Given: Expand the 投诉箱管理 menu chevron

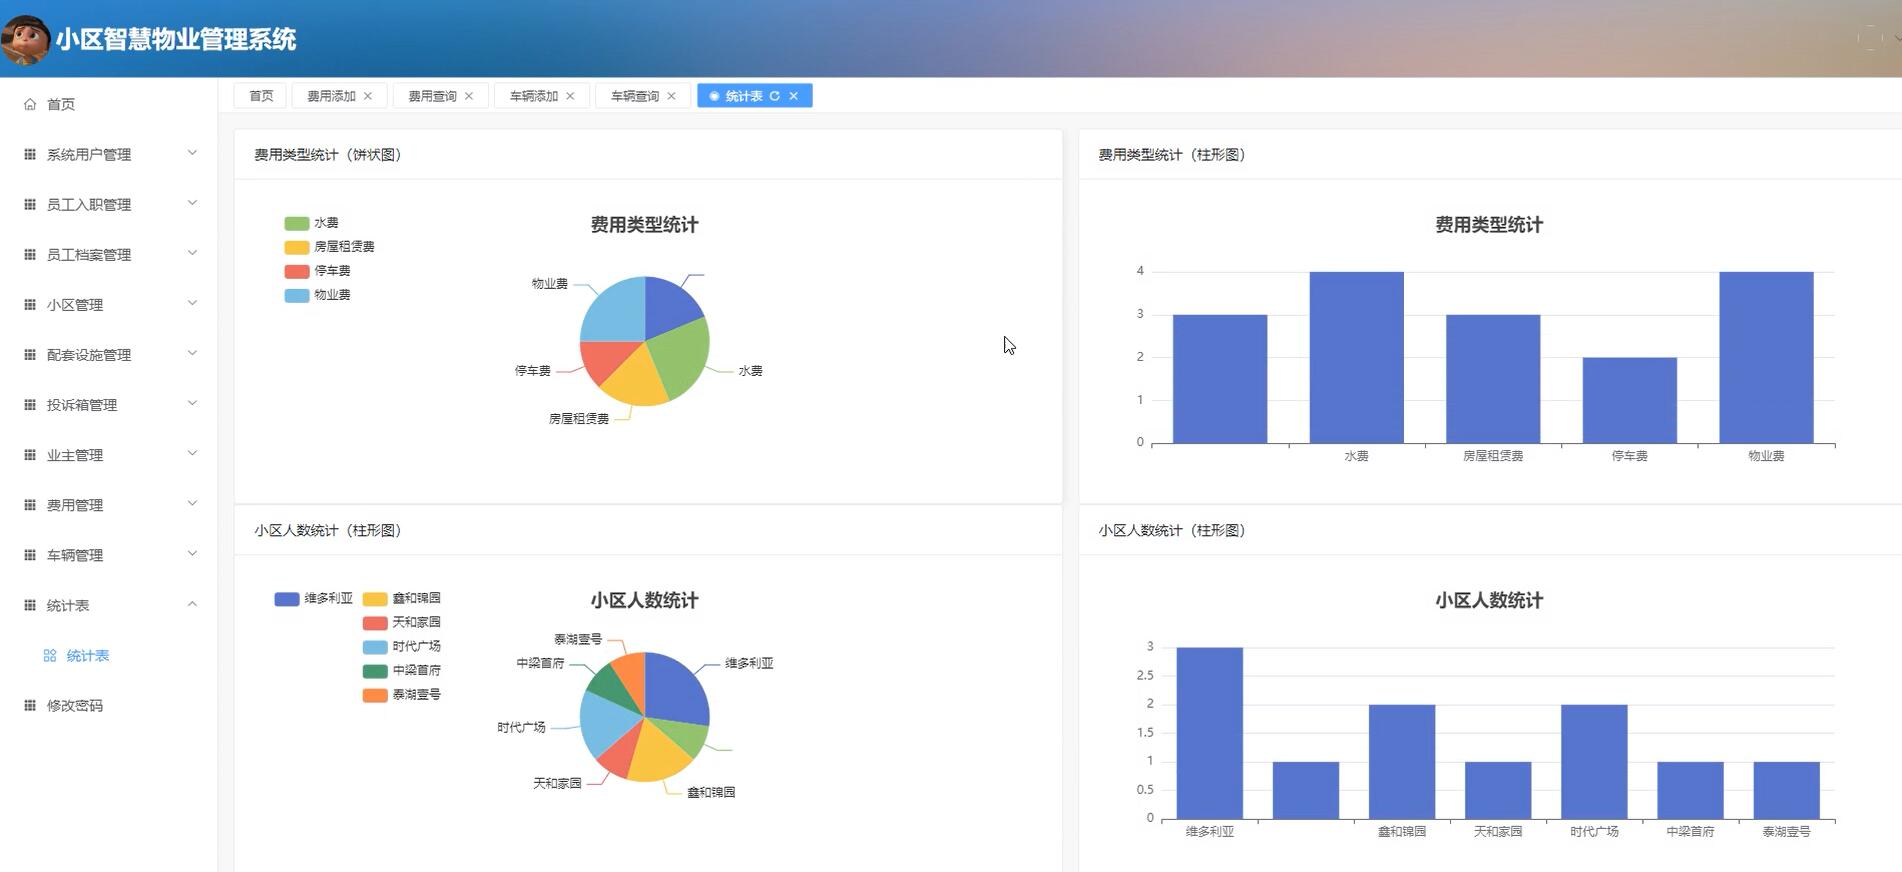Looking at the screenshot, I should click(192, 403).
